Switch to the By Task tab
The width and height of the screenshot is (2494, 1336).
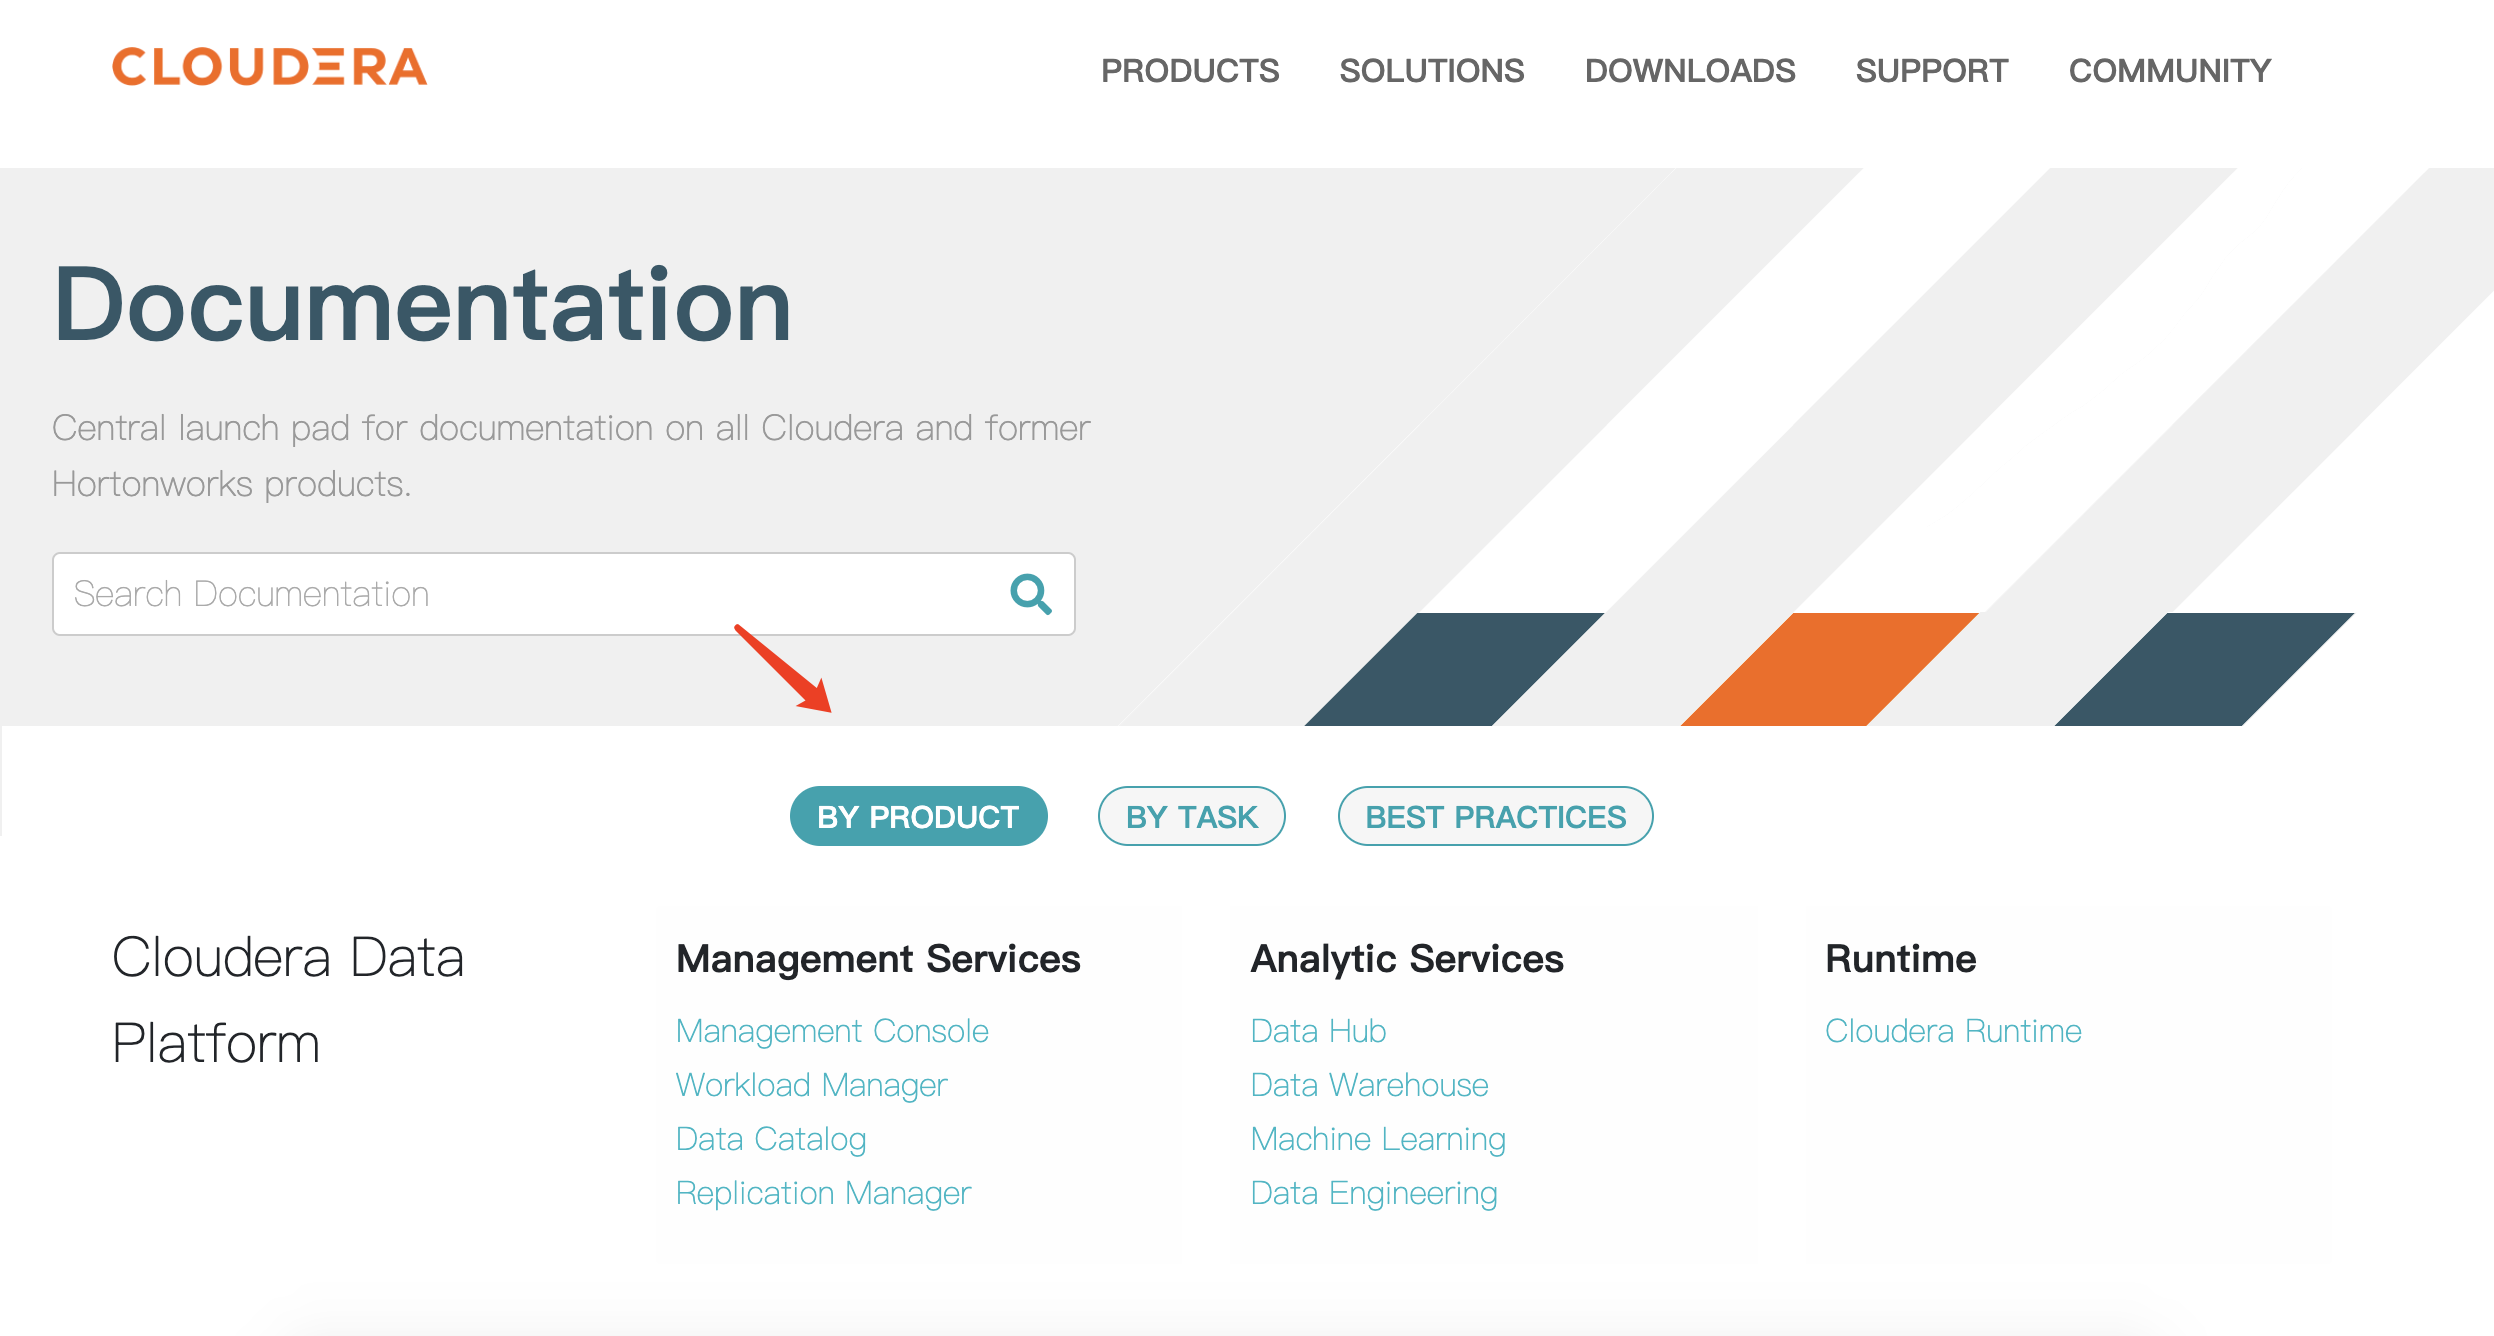tap(1191, 816)
